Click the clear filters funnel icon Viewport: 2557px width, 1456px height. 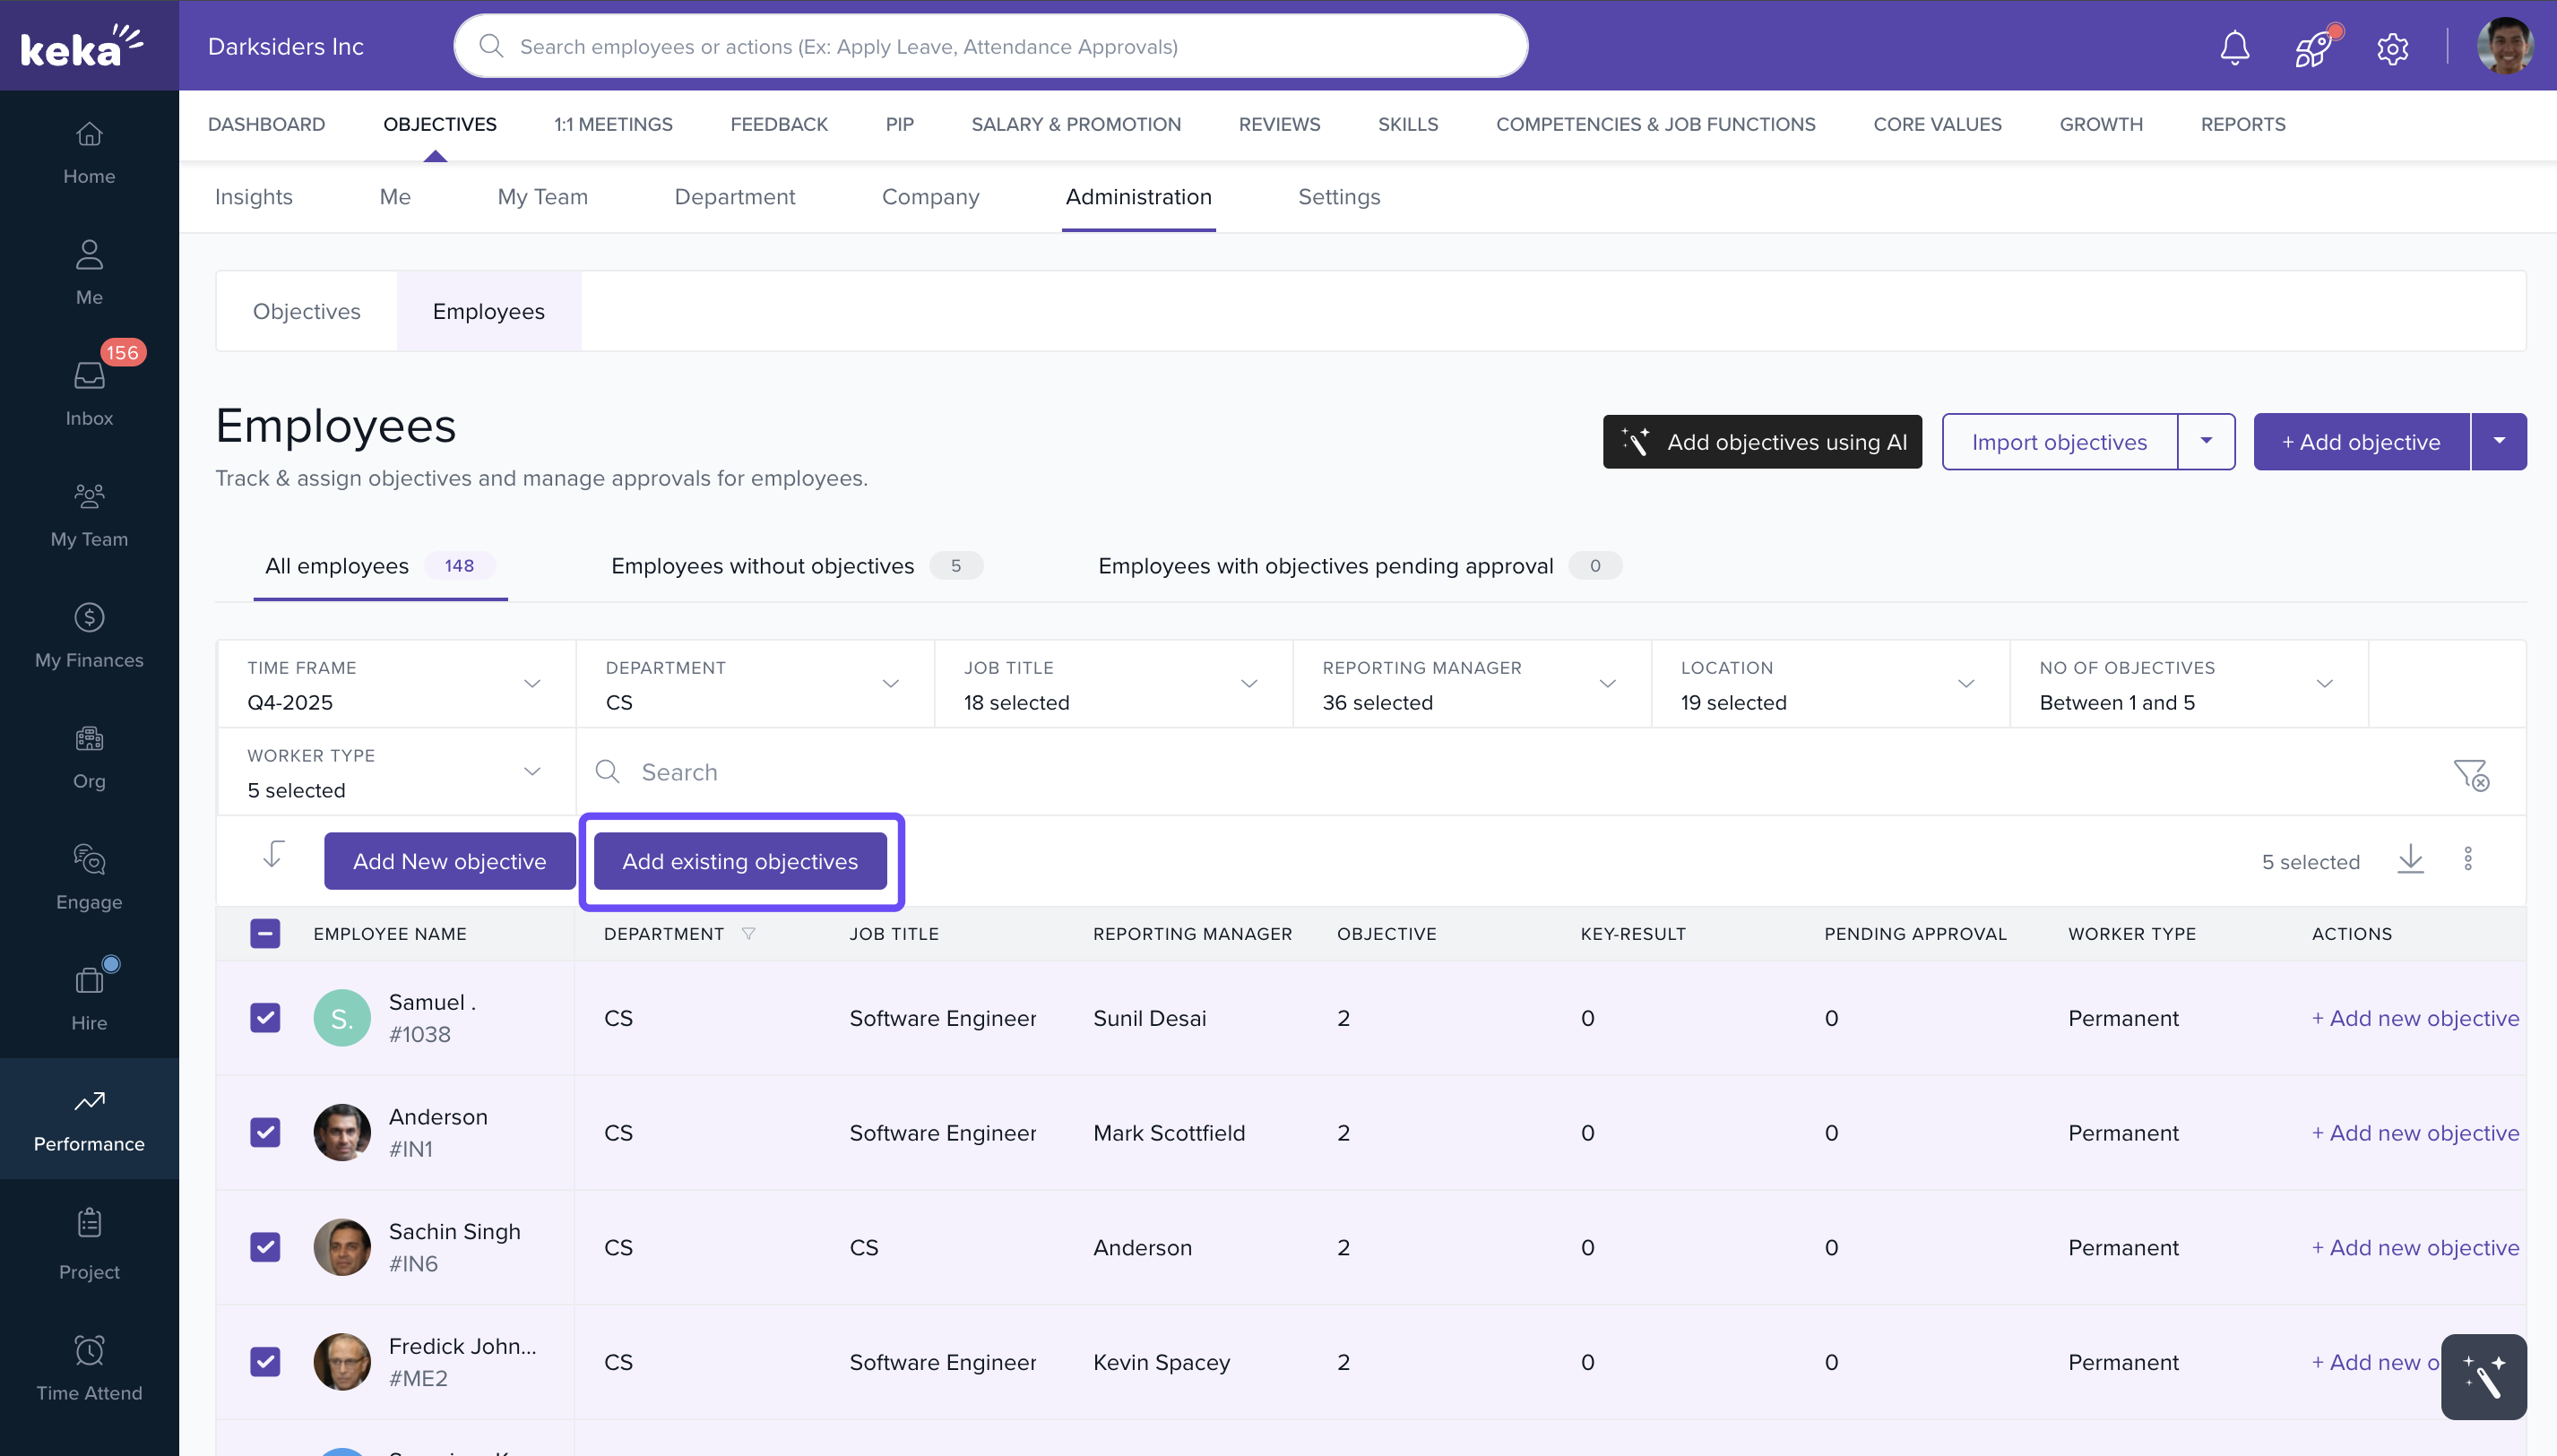[2471, 773]
